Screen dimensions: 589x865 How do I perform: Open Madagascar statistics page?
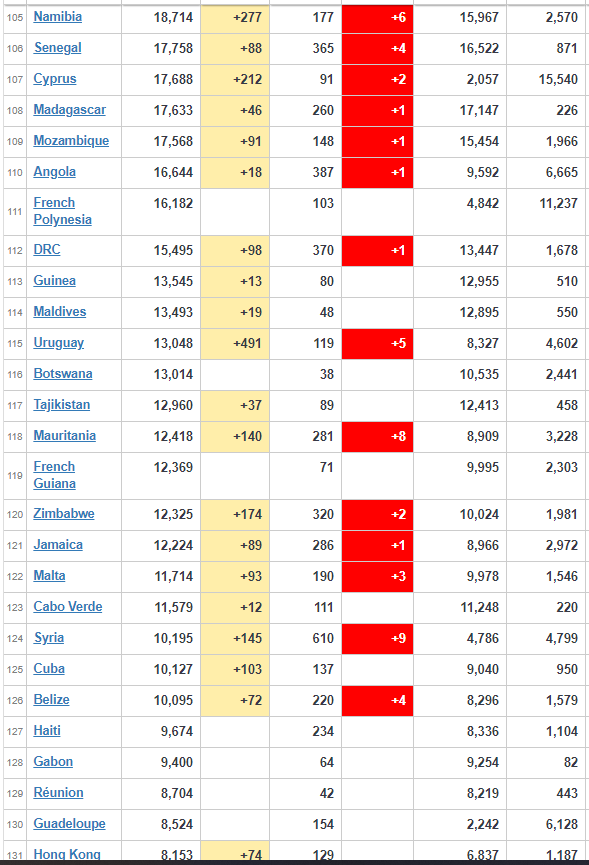point(69,110)
